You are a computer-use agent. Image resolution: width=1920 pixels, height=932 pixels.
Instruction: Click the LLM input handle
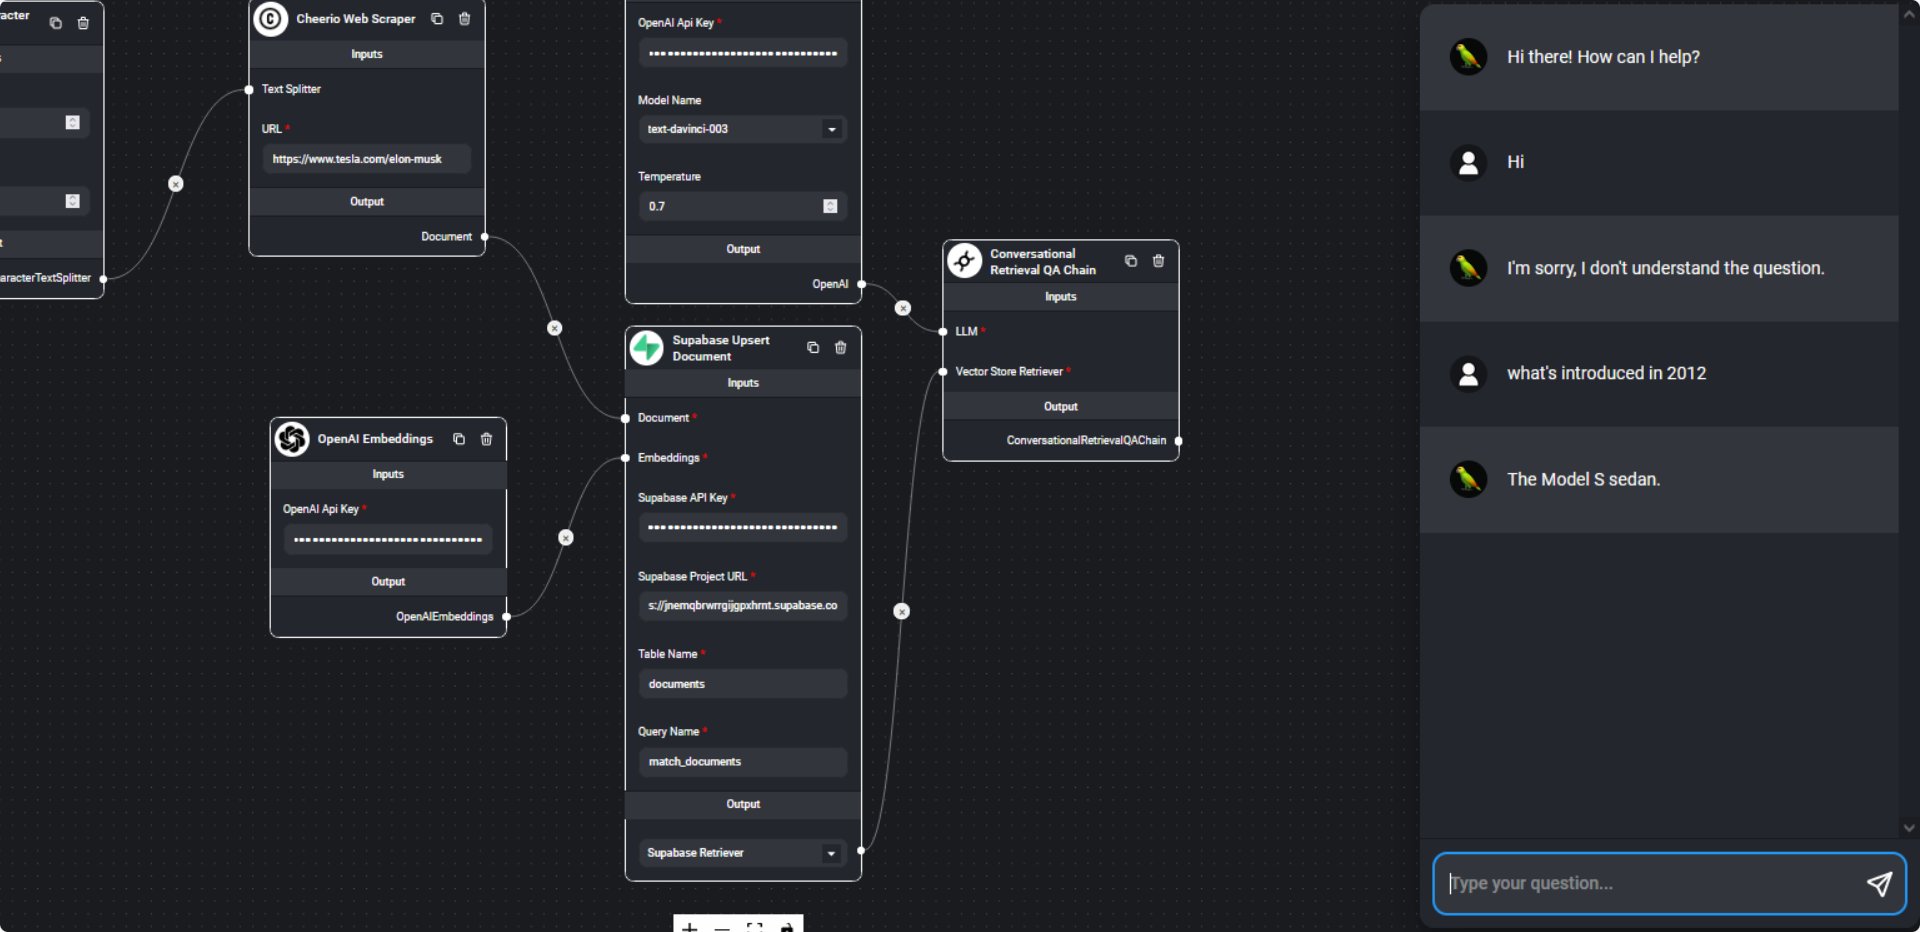tap(943, 331)
